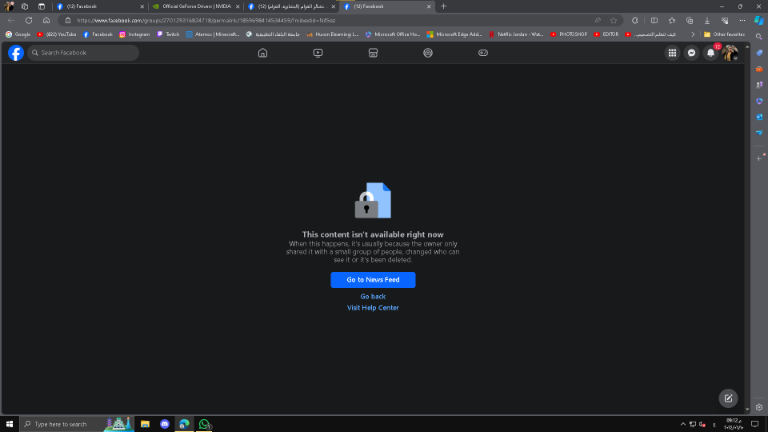The image size is (768, 432).
Task: Open the Notifications bell with 12 badge
Action: [711, 53]
